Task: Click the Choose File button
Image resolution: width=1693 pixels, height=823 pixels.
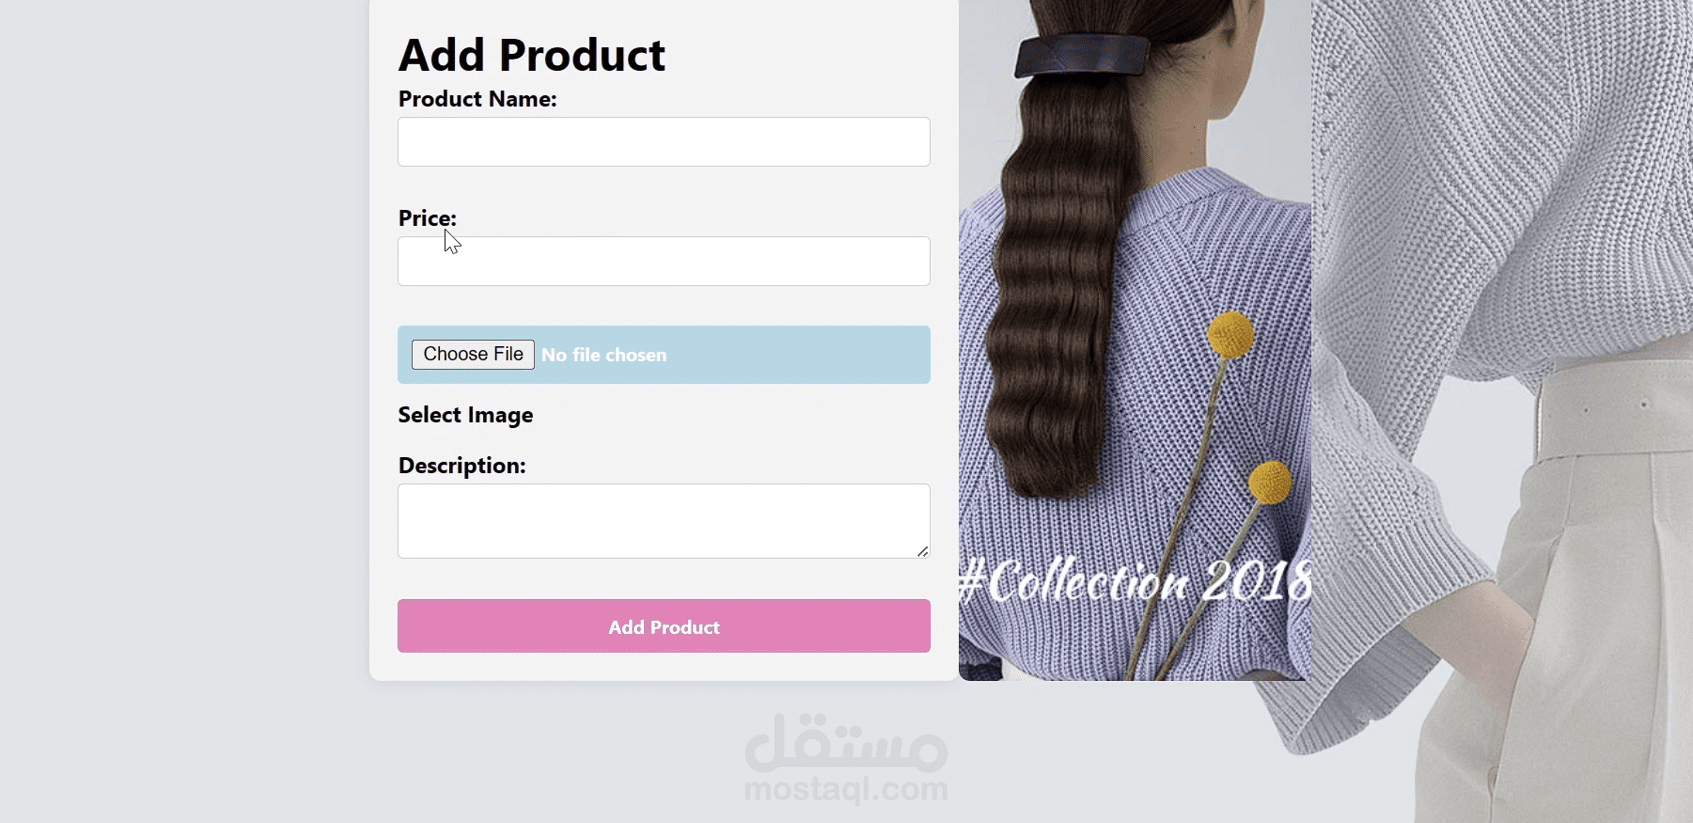Action: [473, 354]
